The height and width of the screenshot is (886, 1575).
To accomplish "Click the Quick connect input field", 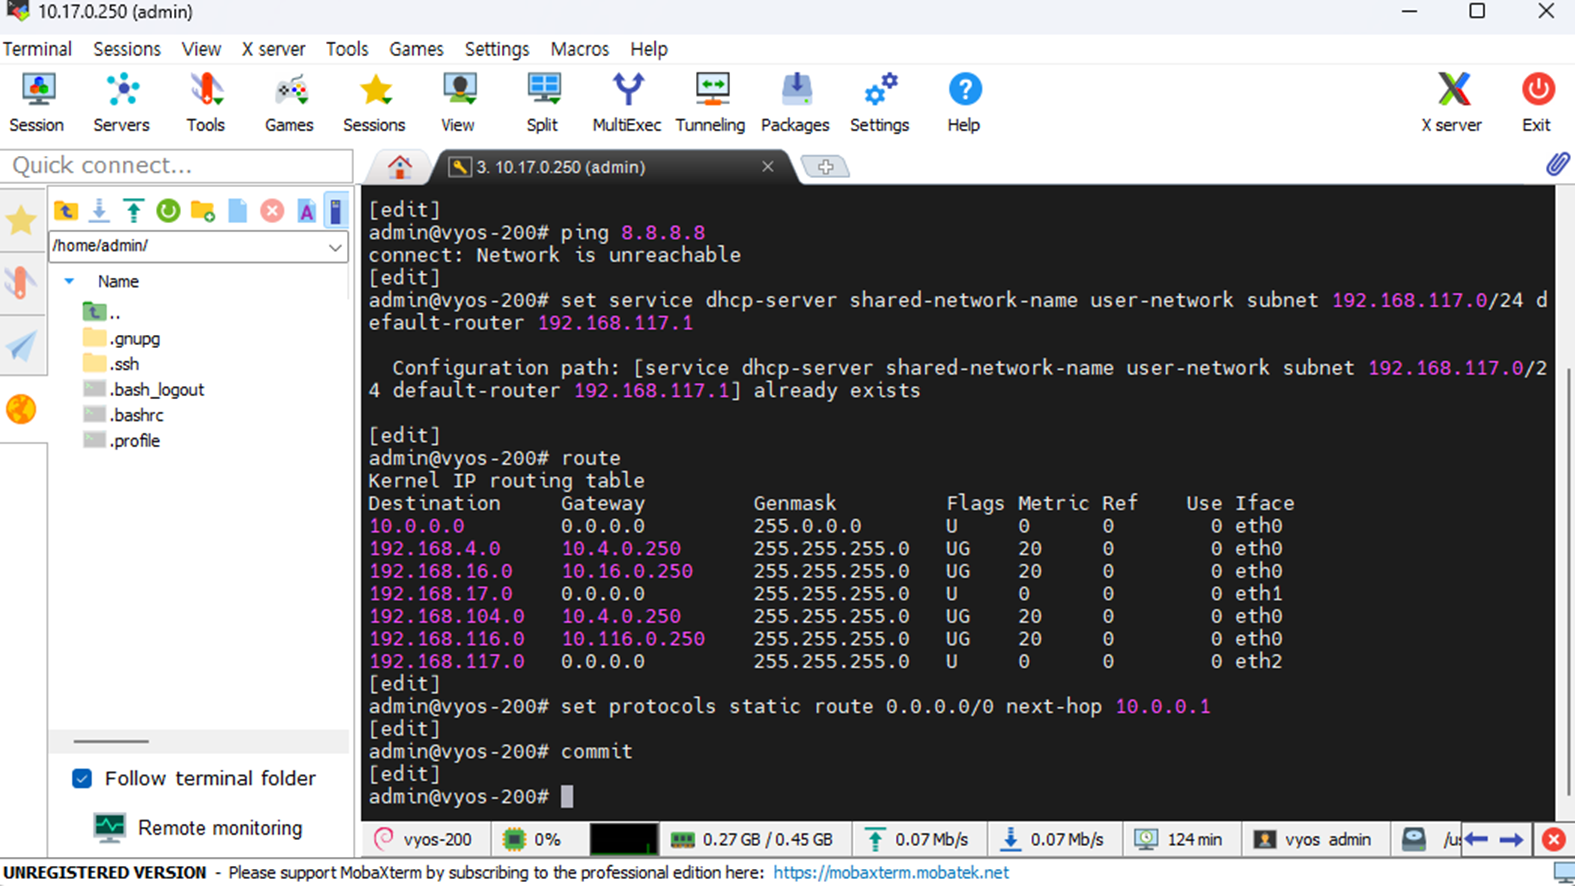I will pyautogui.click(x=177, y=165).
